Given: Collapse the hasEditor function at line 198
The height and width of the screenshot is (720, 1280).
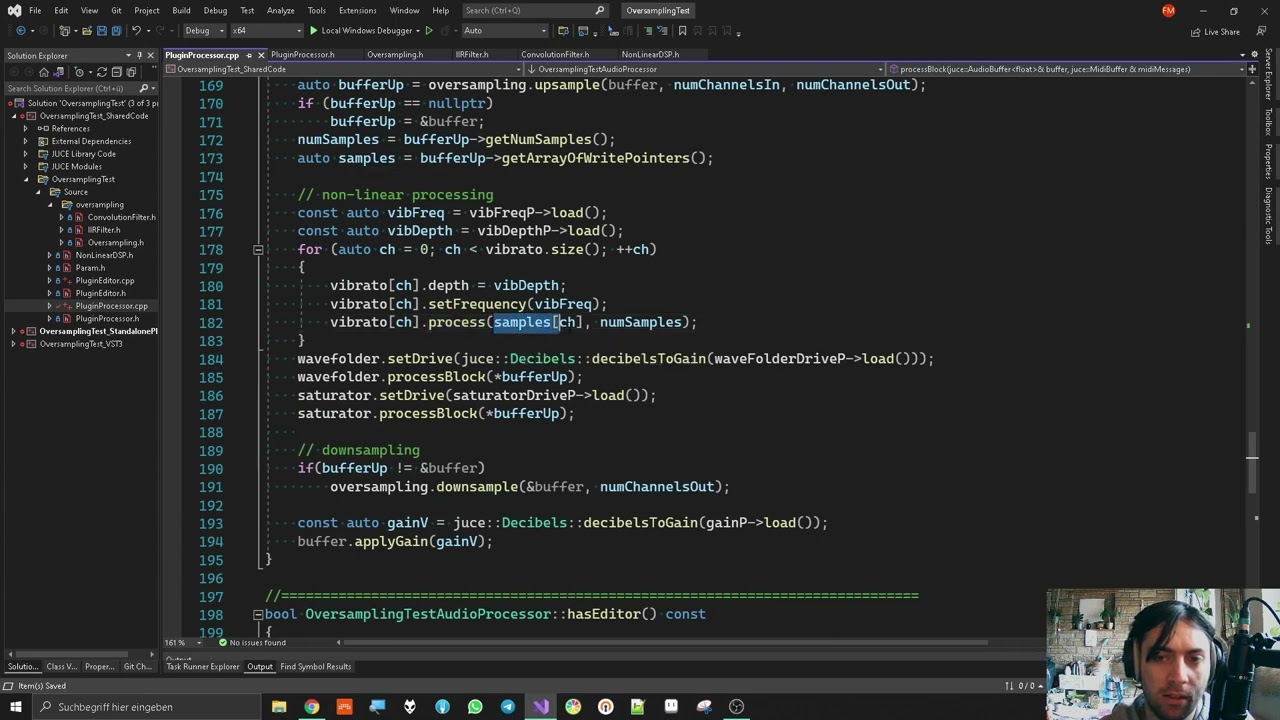Looking at the screenshot, I should click(x=258, y=614).
